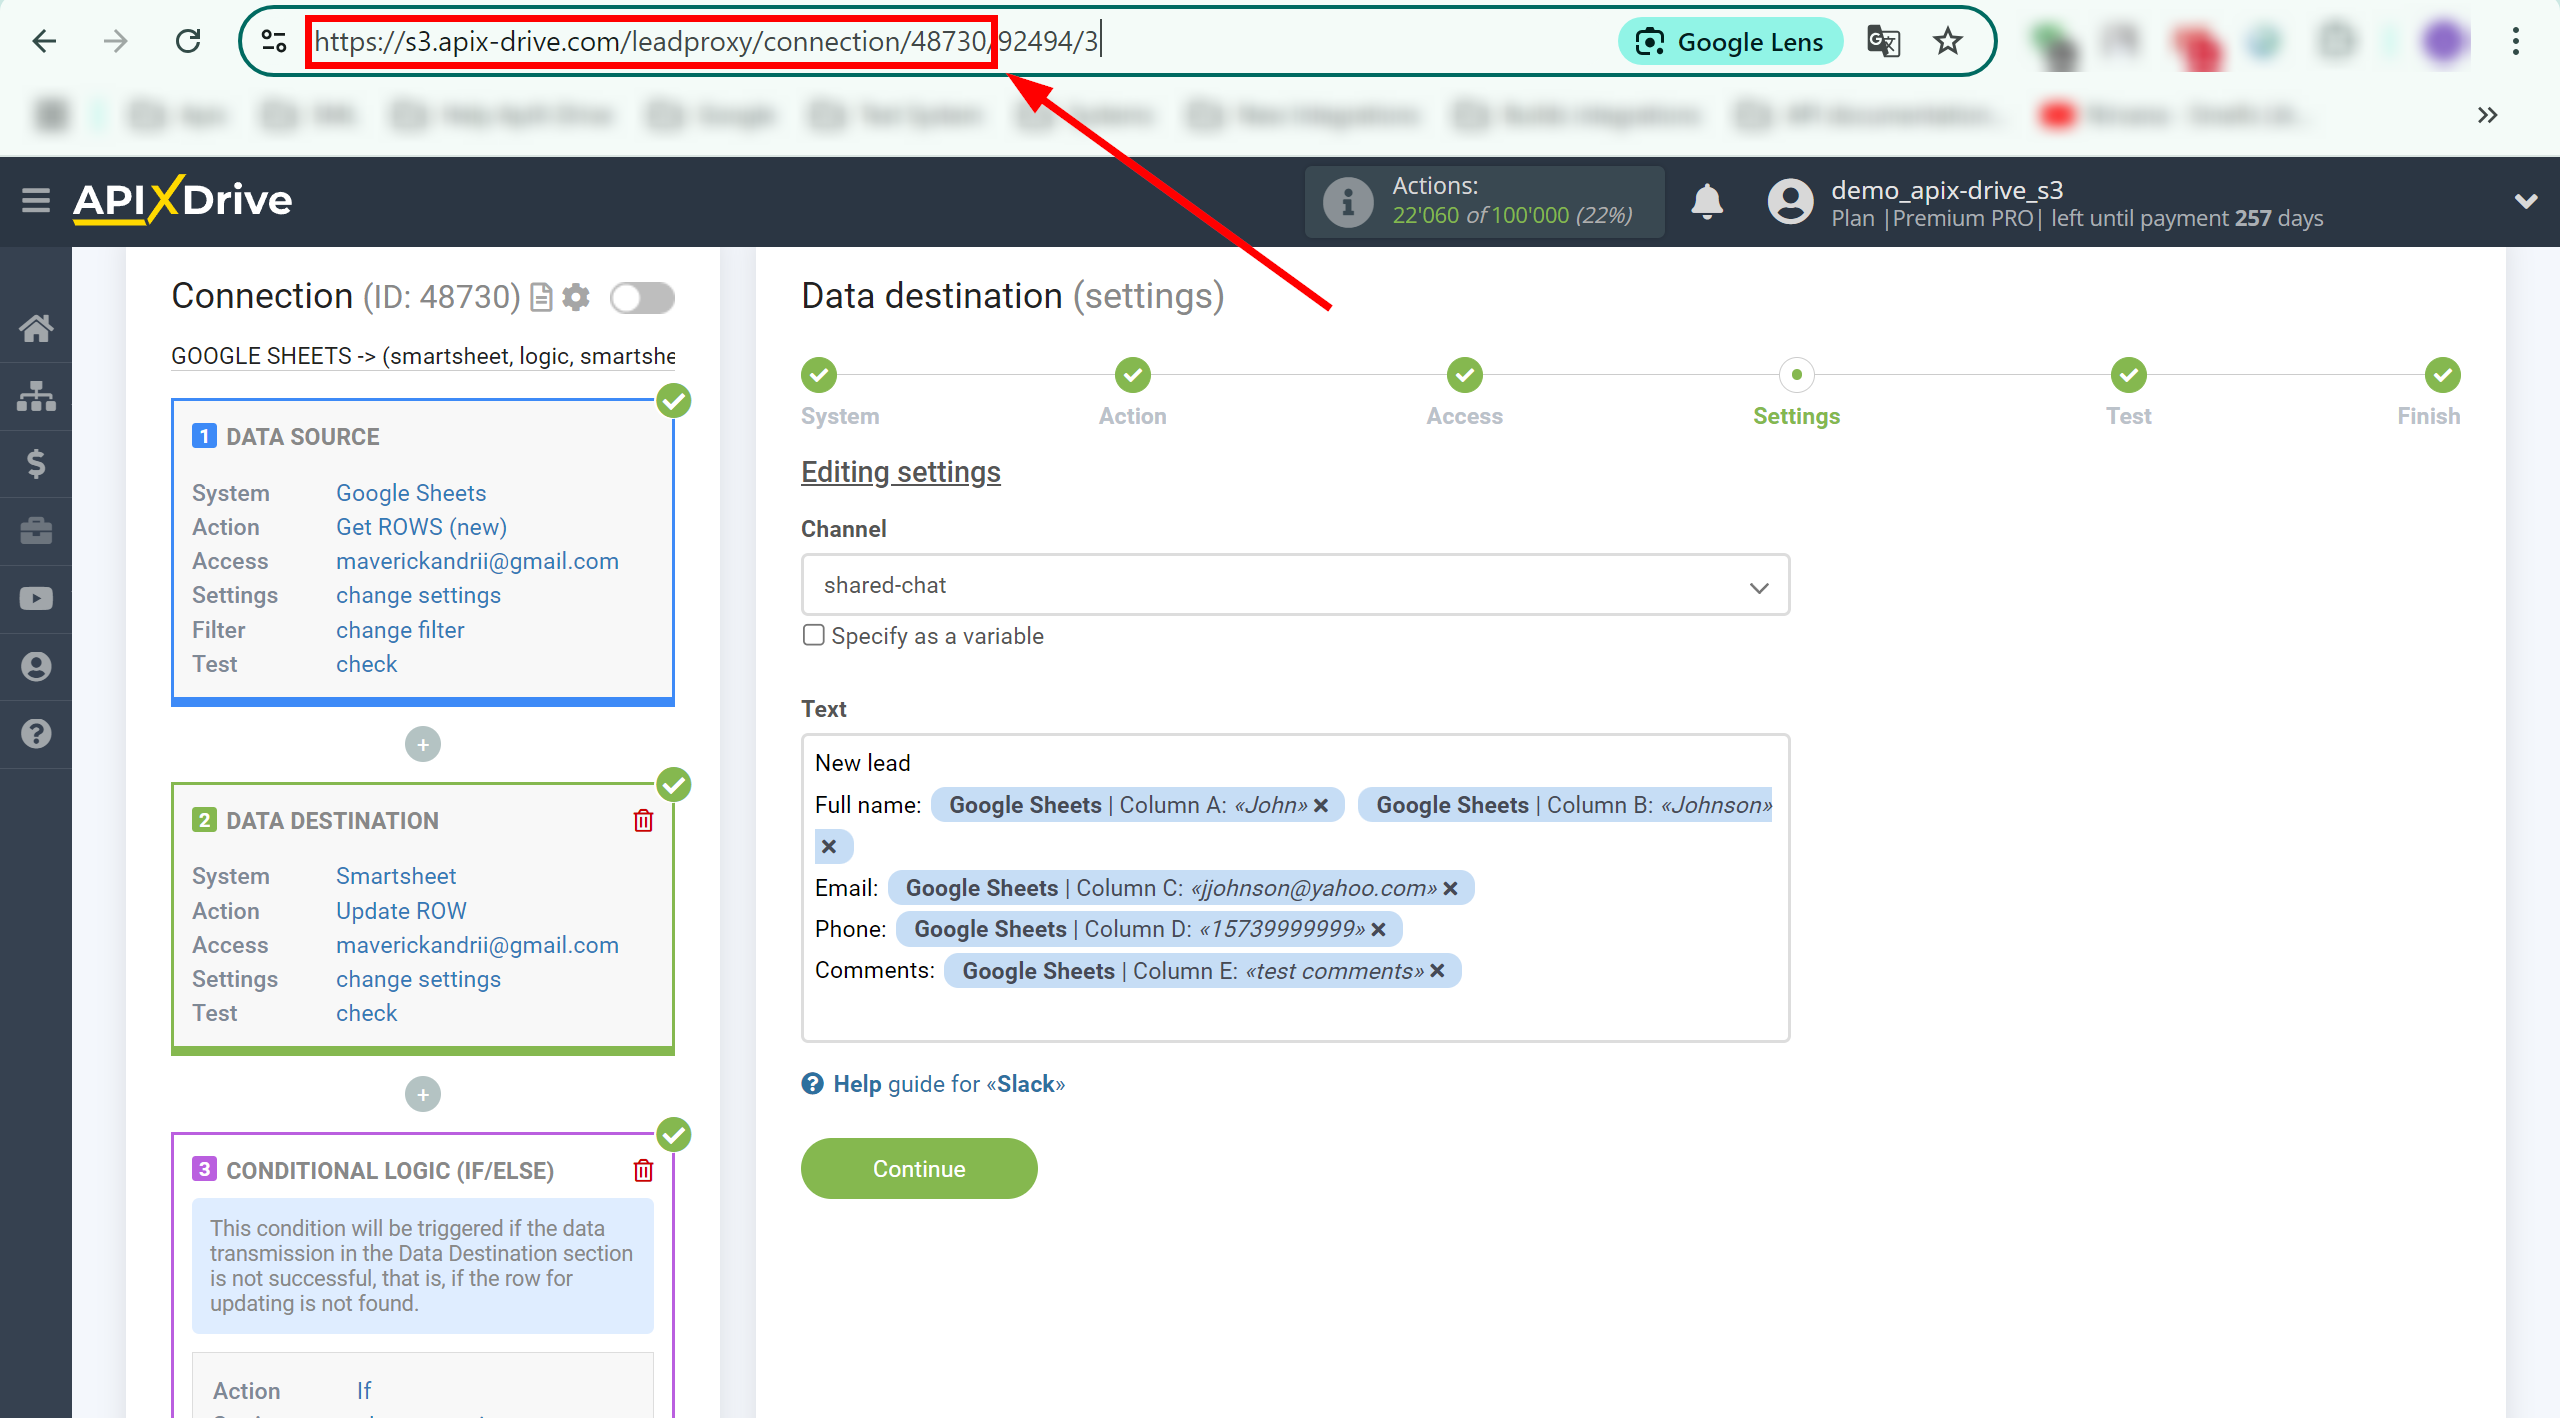
Task: Open the Actions usage counter
Action: tap(1485, 201)
